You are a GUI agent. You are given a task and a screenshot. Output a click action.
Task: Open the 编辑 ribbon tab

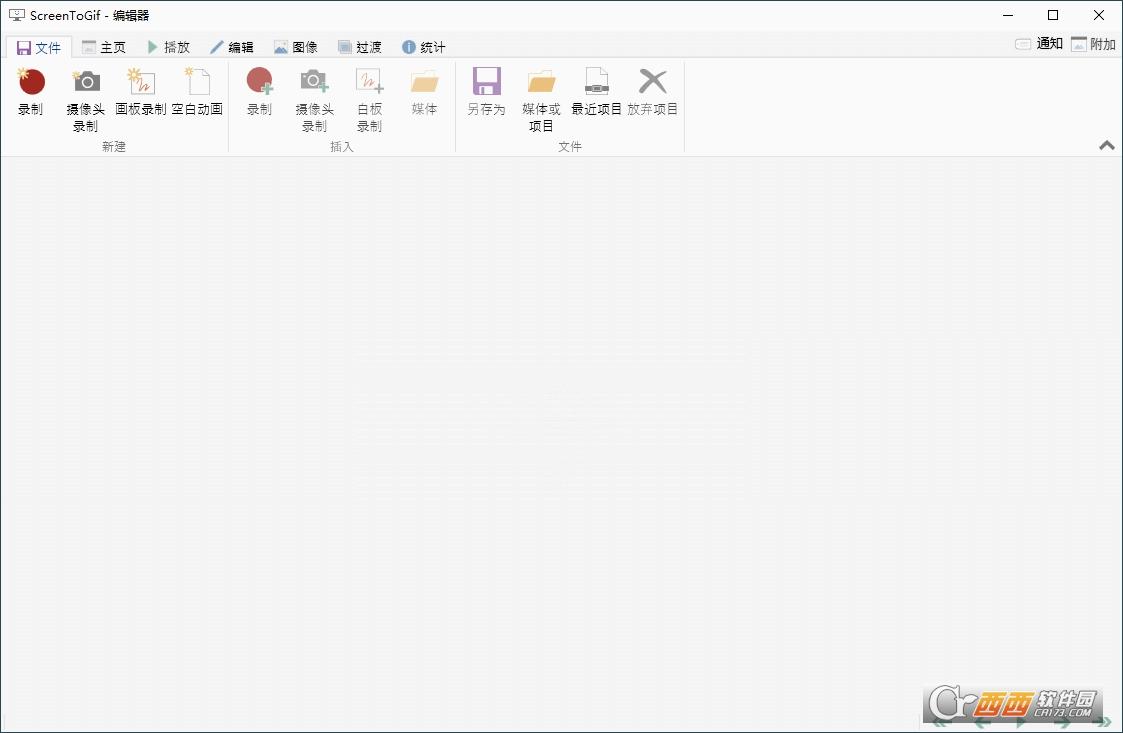232,47
